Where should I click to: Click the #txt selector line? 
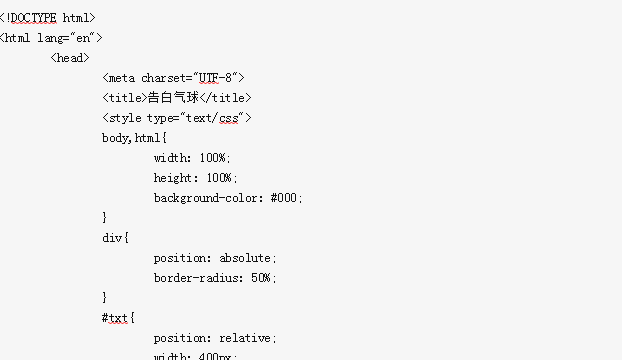coord(118,318)
